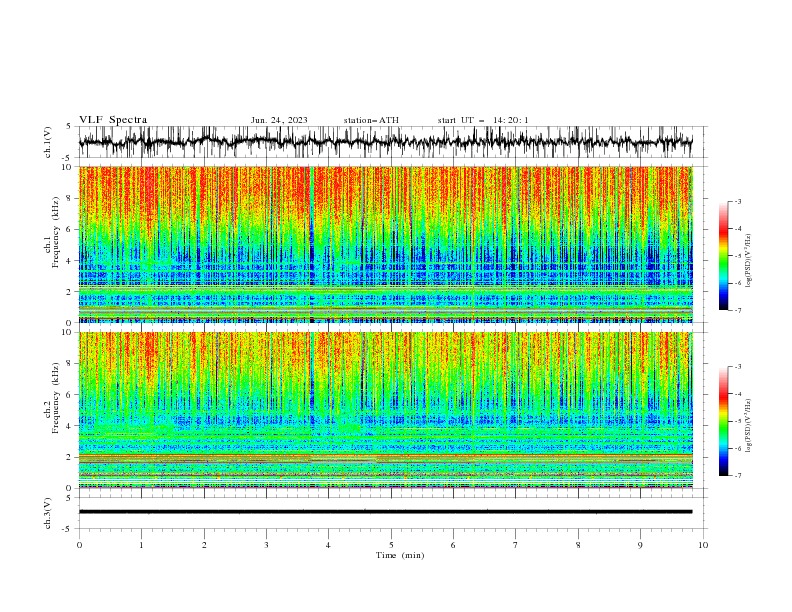Click the ch.3 voltage trace band
The width and height of the screenshot is (792, 612).
[x=385, y=512]
